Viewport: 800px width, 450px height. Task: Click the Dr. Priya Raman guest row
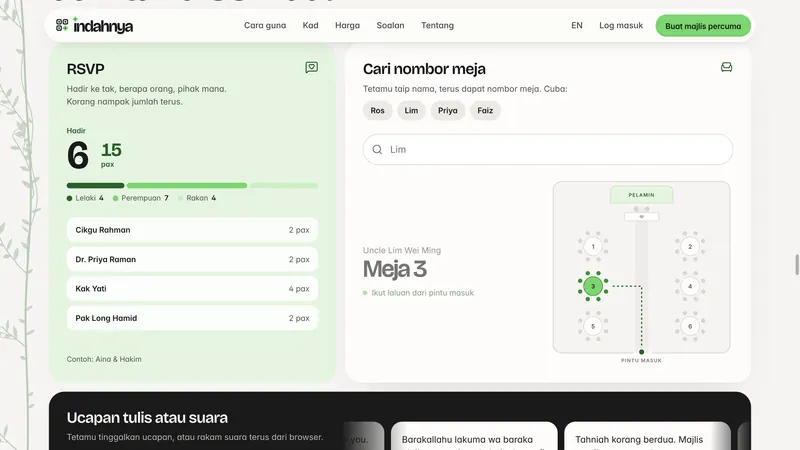pyautogui.click(x=192, y=259)
